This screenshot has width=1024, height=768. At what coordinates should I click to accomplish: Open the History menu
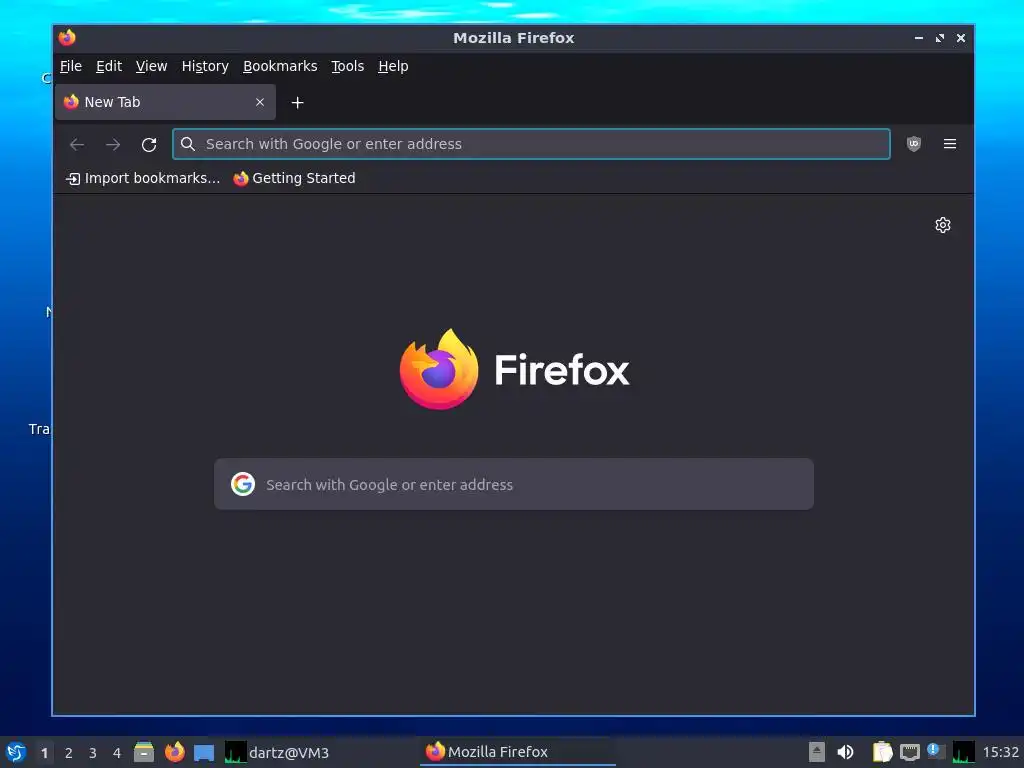205,66
